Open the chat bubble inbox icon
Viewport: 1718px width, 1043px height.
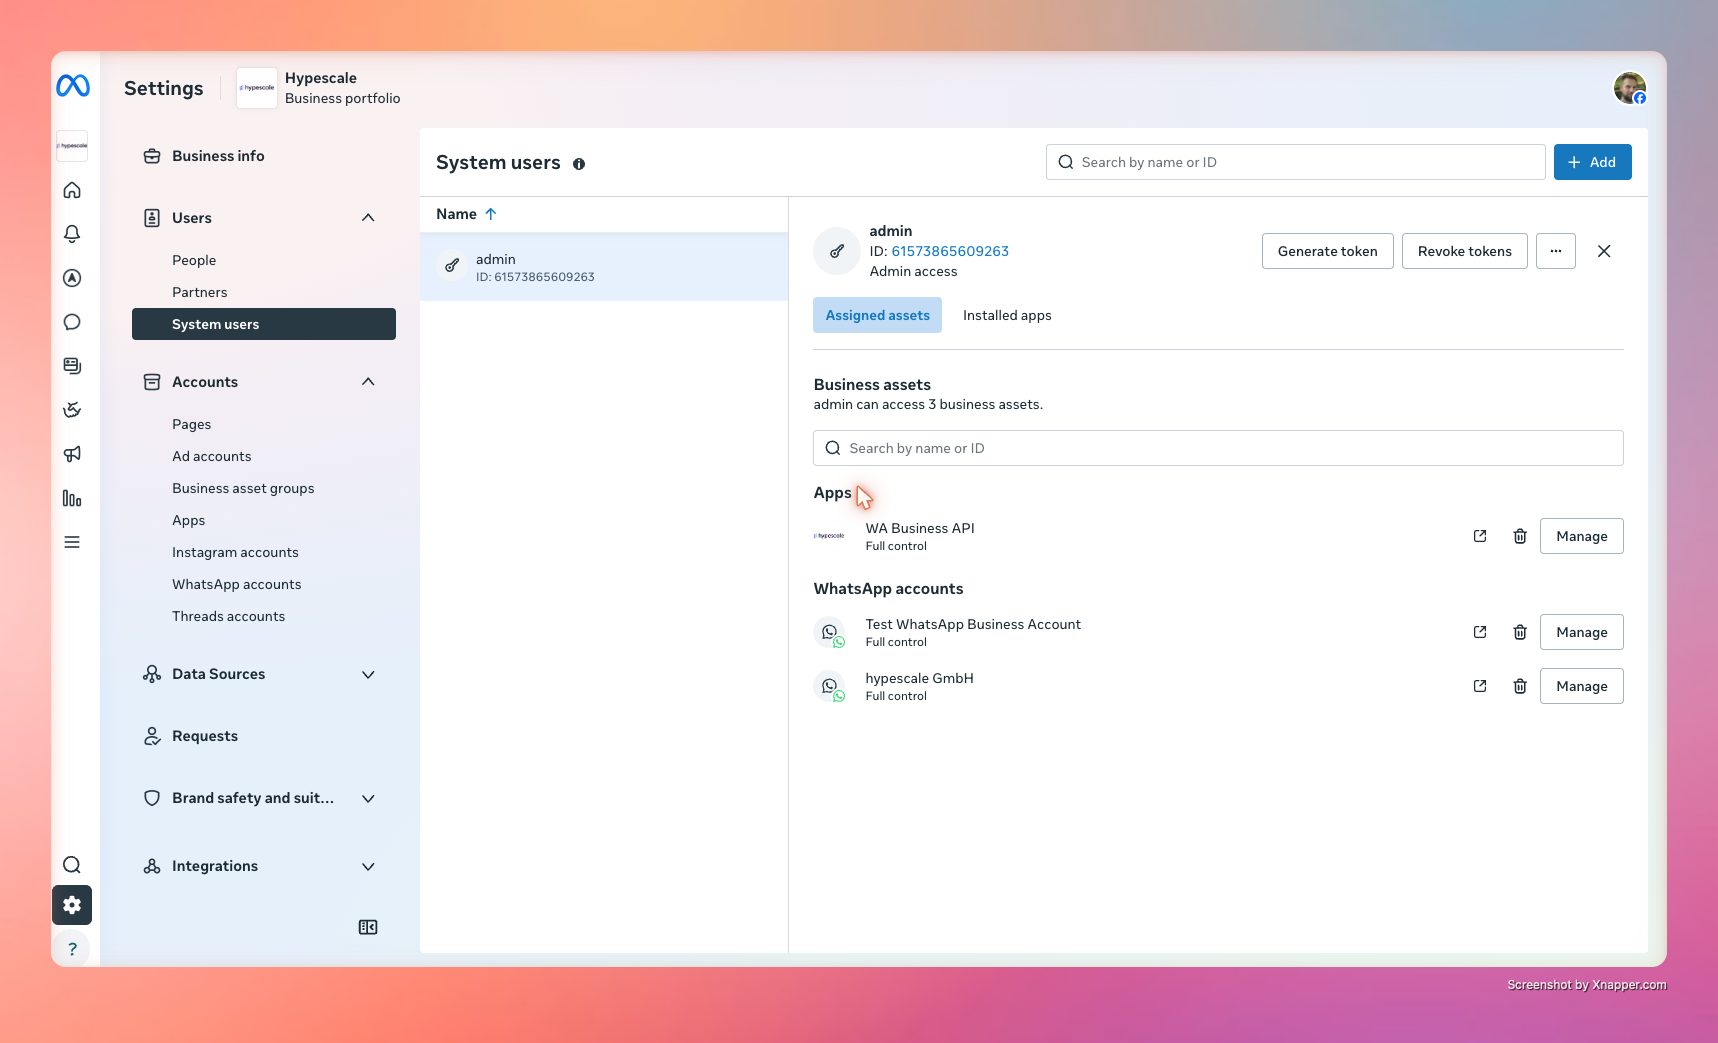(x=72, y=322)
